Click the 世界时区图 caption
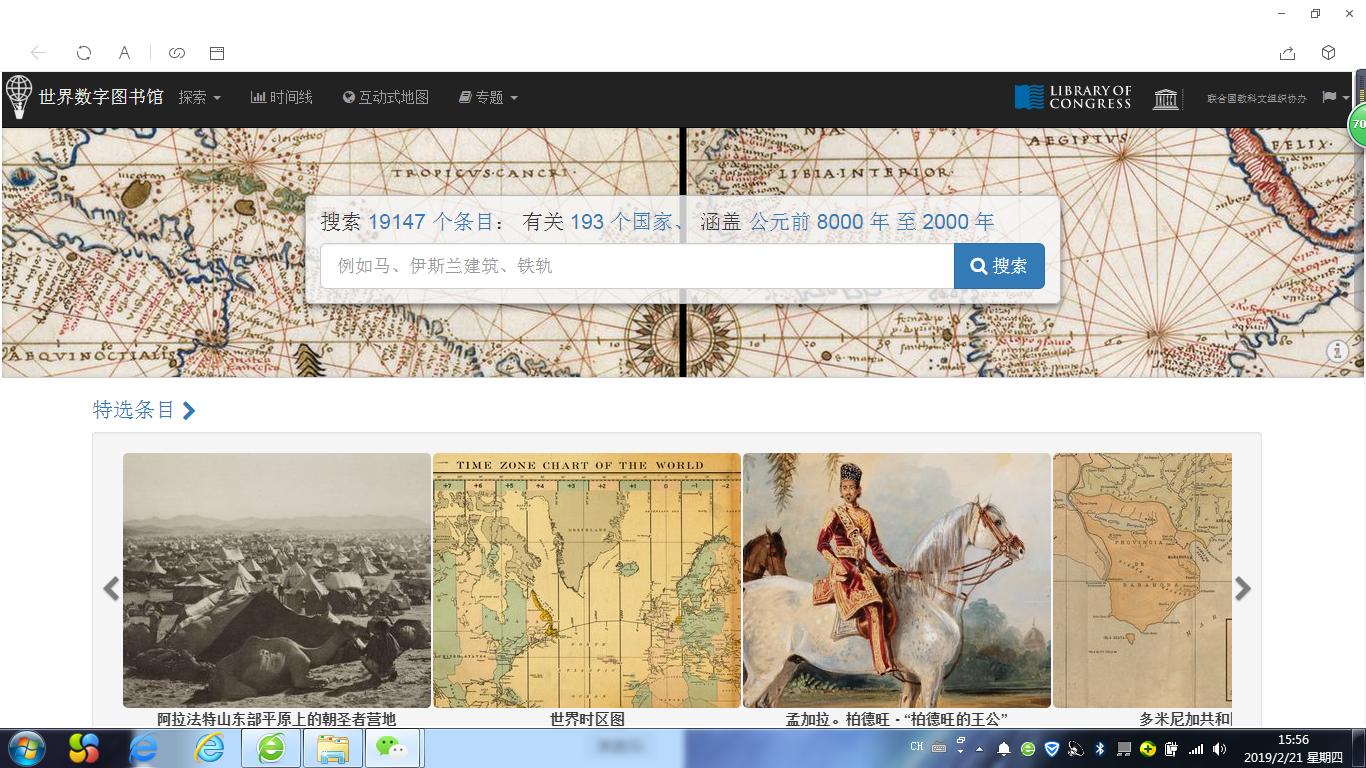The height and width of the screenshot is (768, 1366). click(587, 719)
